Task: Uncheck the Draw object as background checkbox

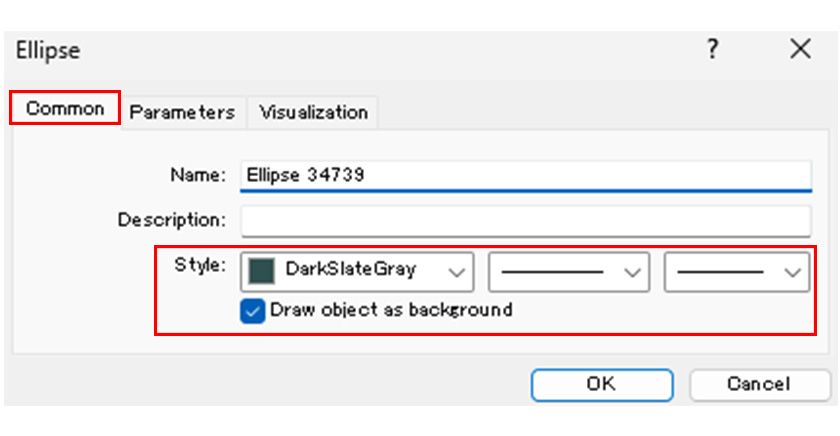Action: (253, 311)
